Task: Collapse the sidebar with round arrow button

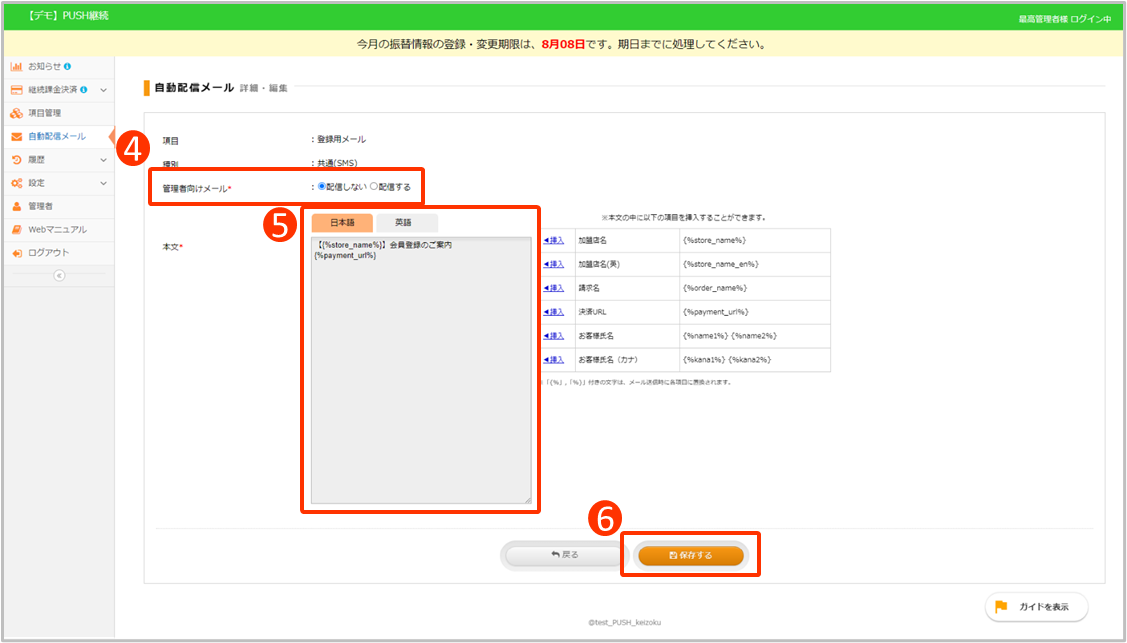Action: [58, 276]
